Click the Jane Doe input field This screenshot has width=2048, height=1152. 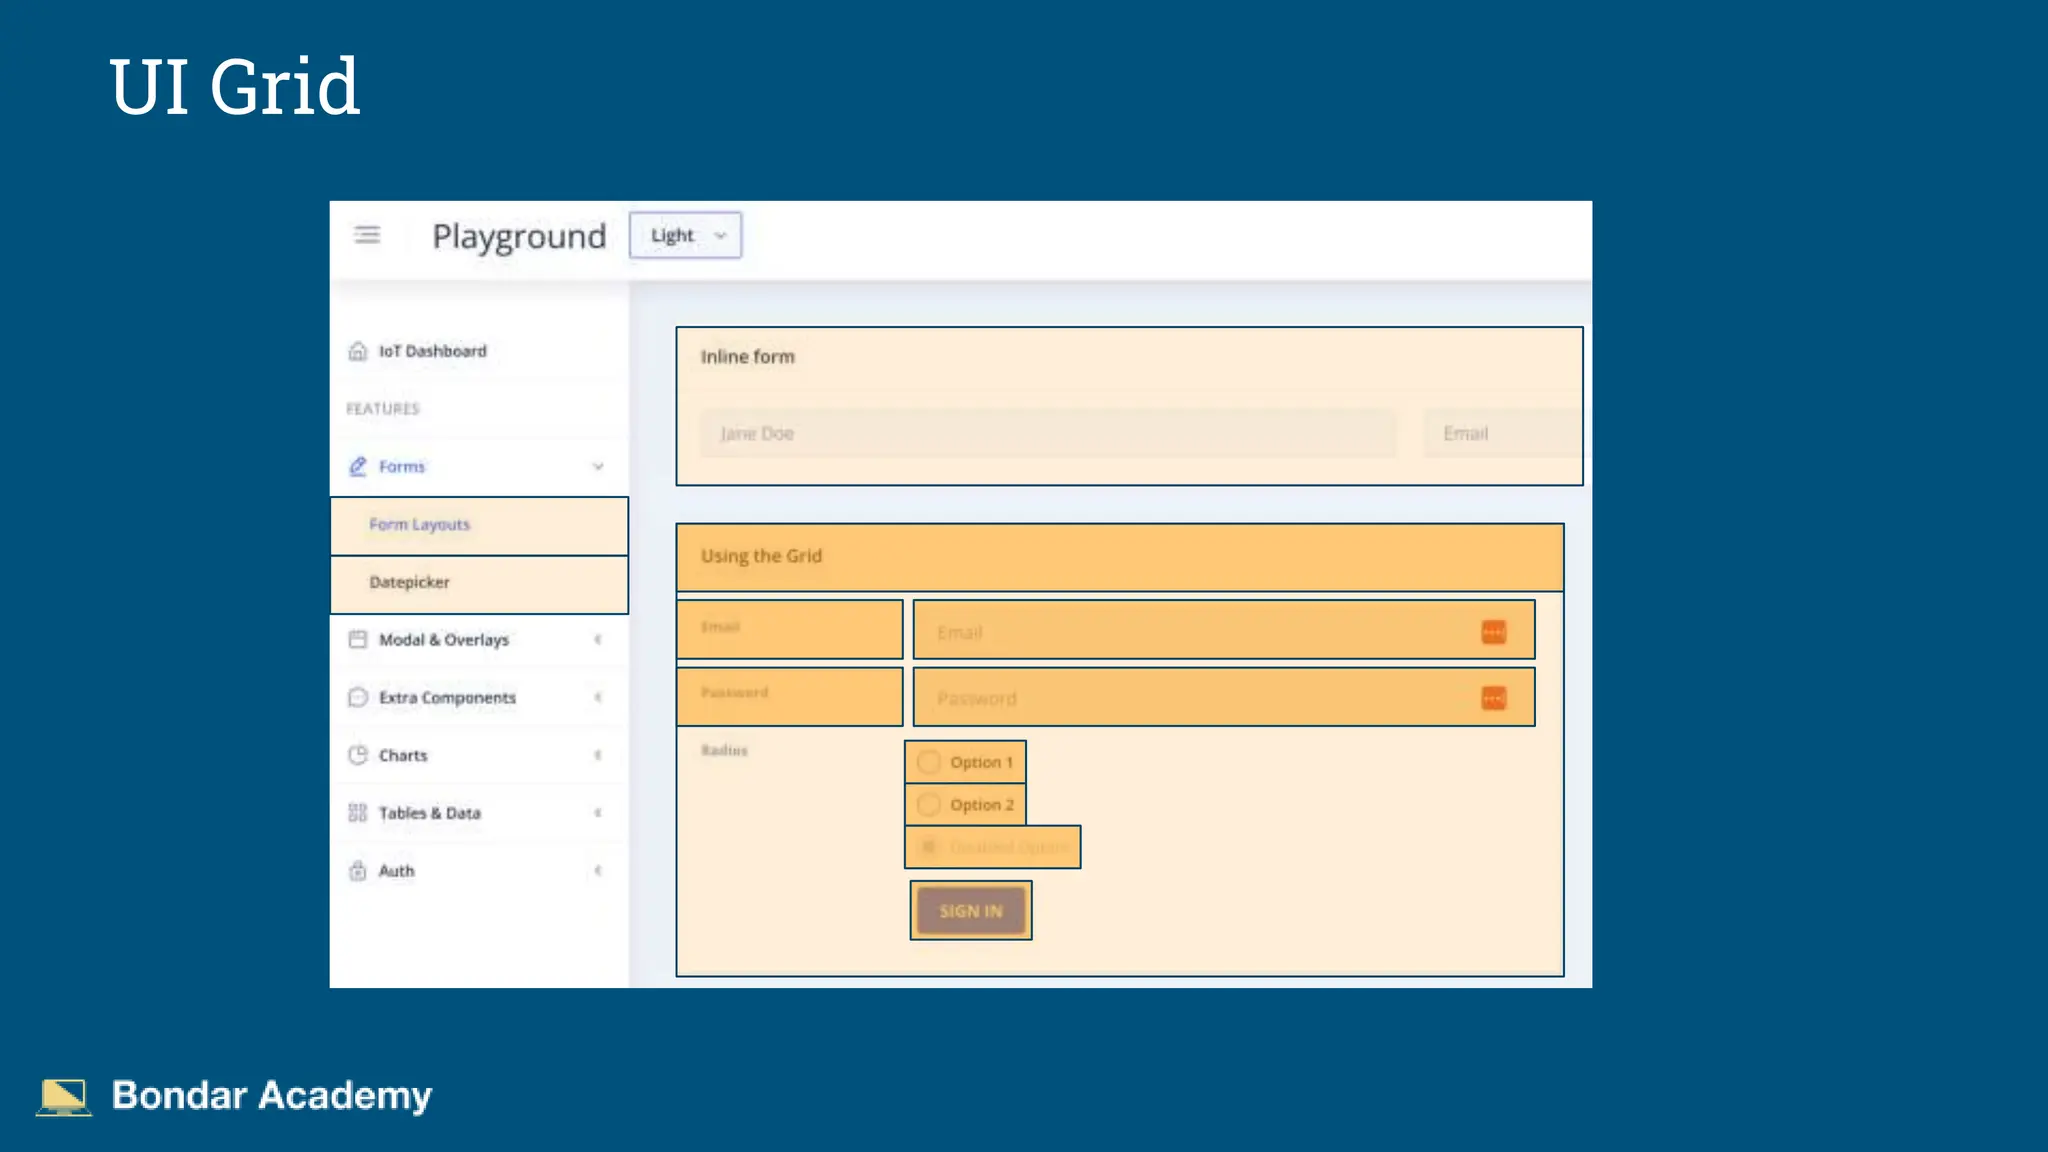tap(1047, 433)
